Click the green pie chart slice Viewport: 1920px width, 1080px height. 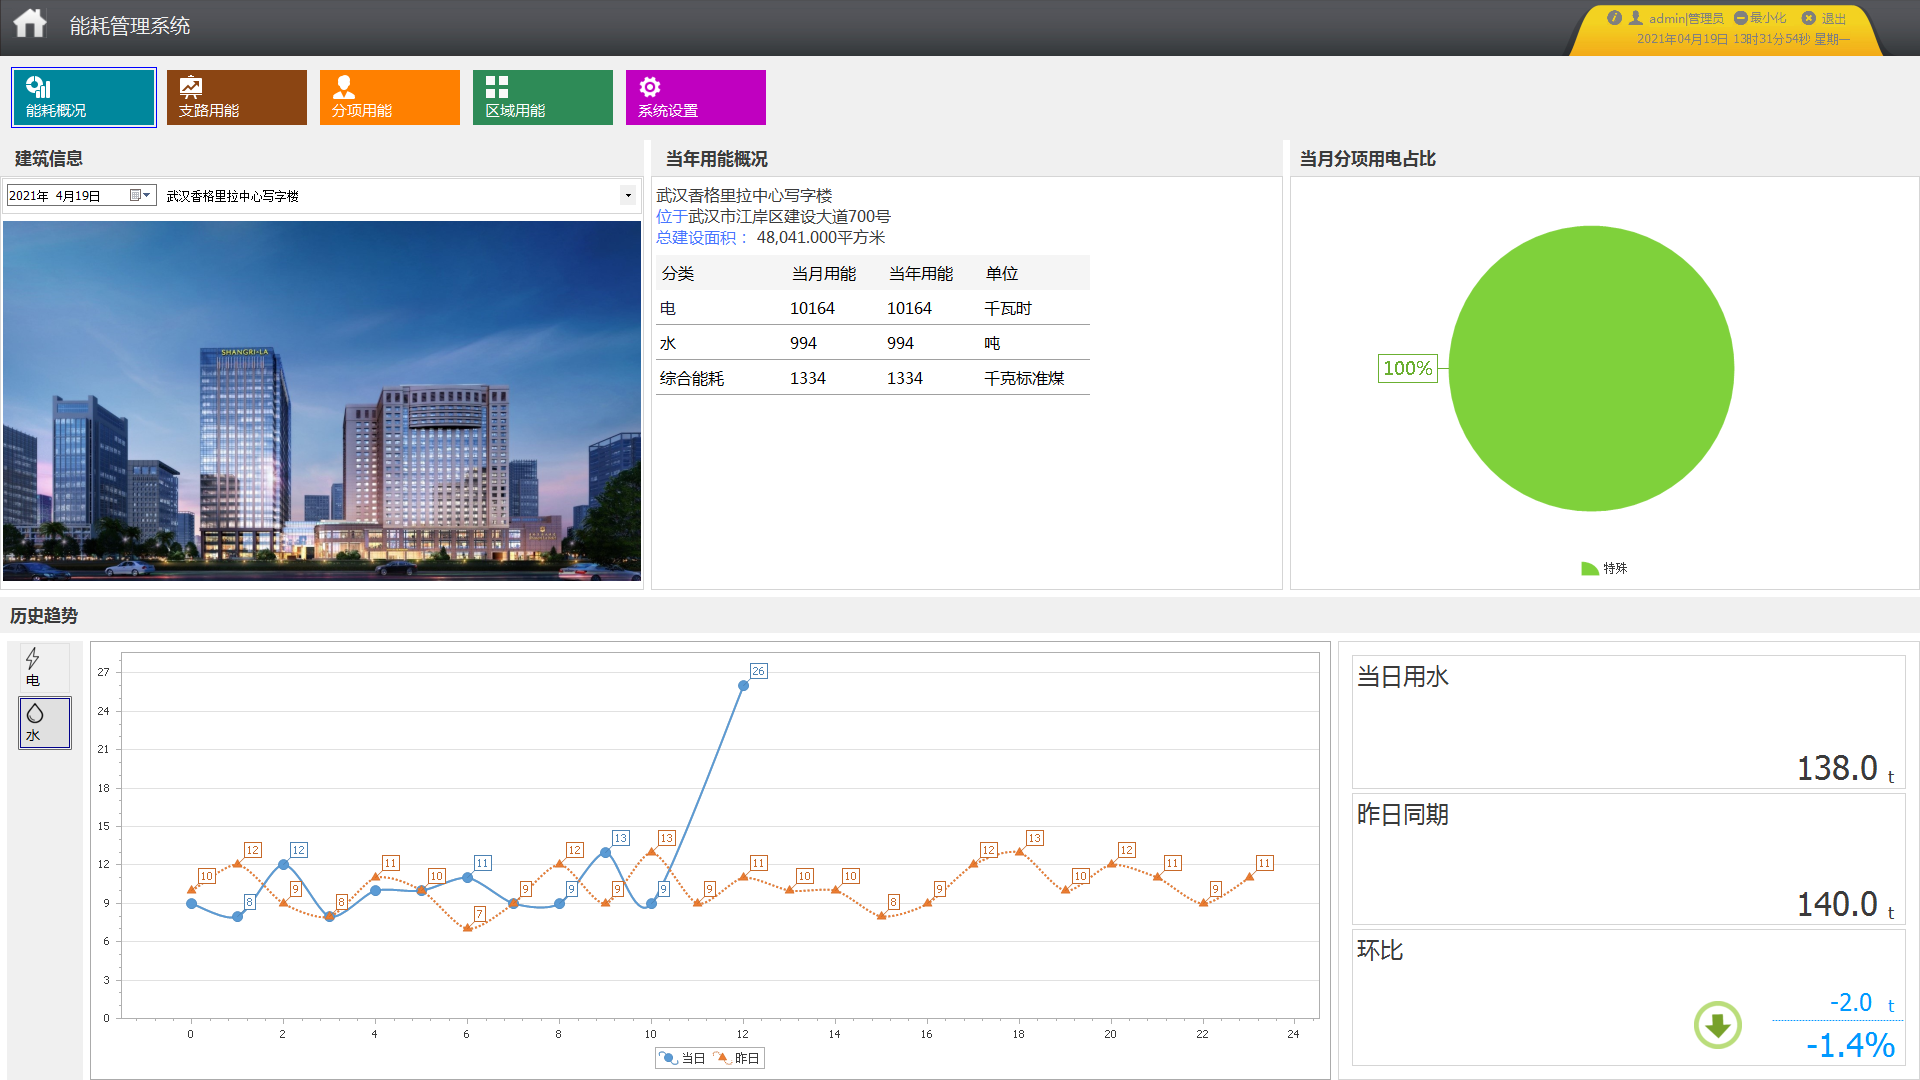tap(1591, 368)
